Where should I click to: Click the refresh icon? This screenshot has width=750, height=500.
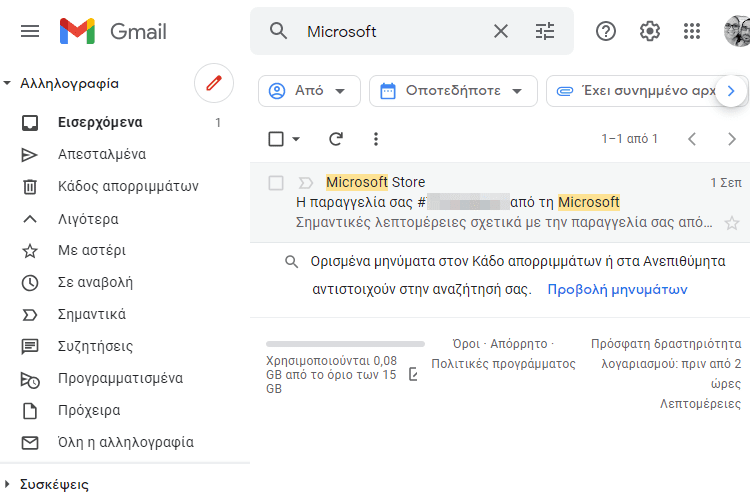(336, 139)
